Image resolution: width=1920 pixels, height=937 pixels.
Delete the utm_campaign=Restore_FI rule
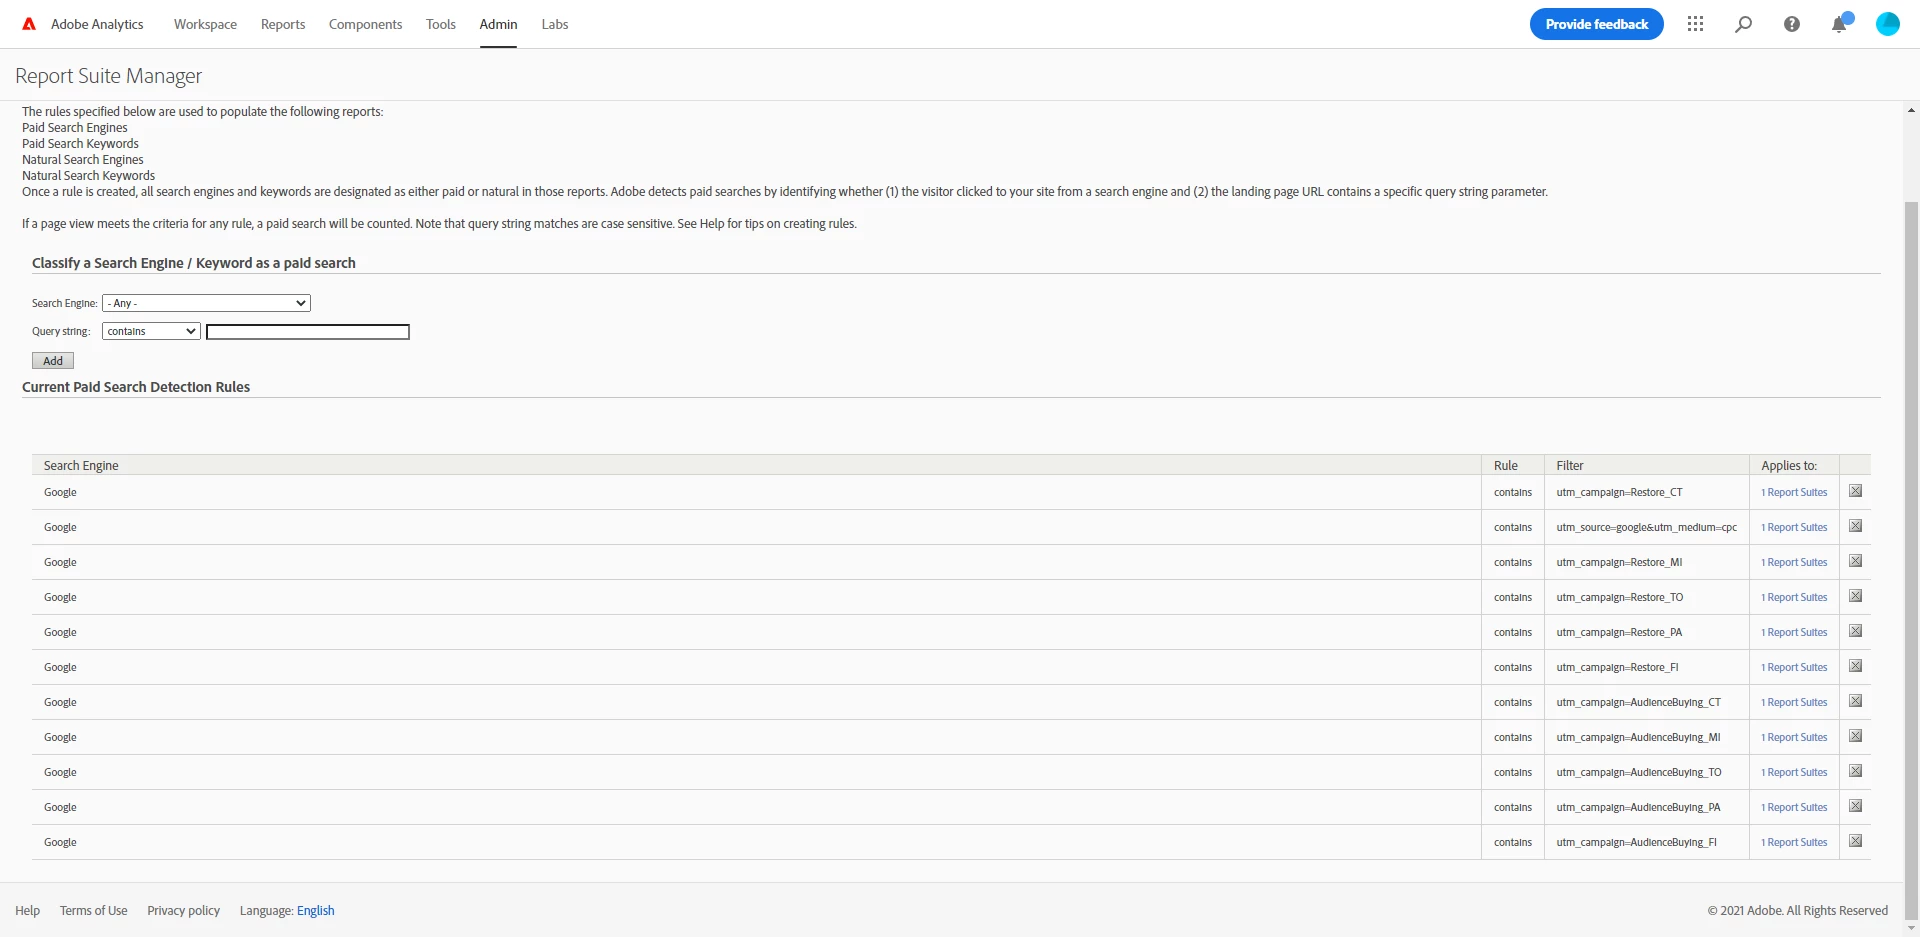1855,666
